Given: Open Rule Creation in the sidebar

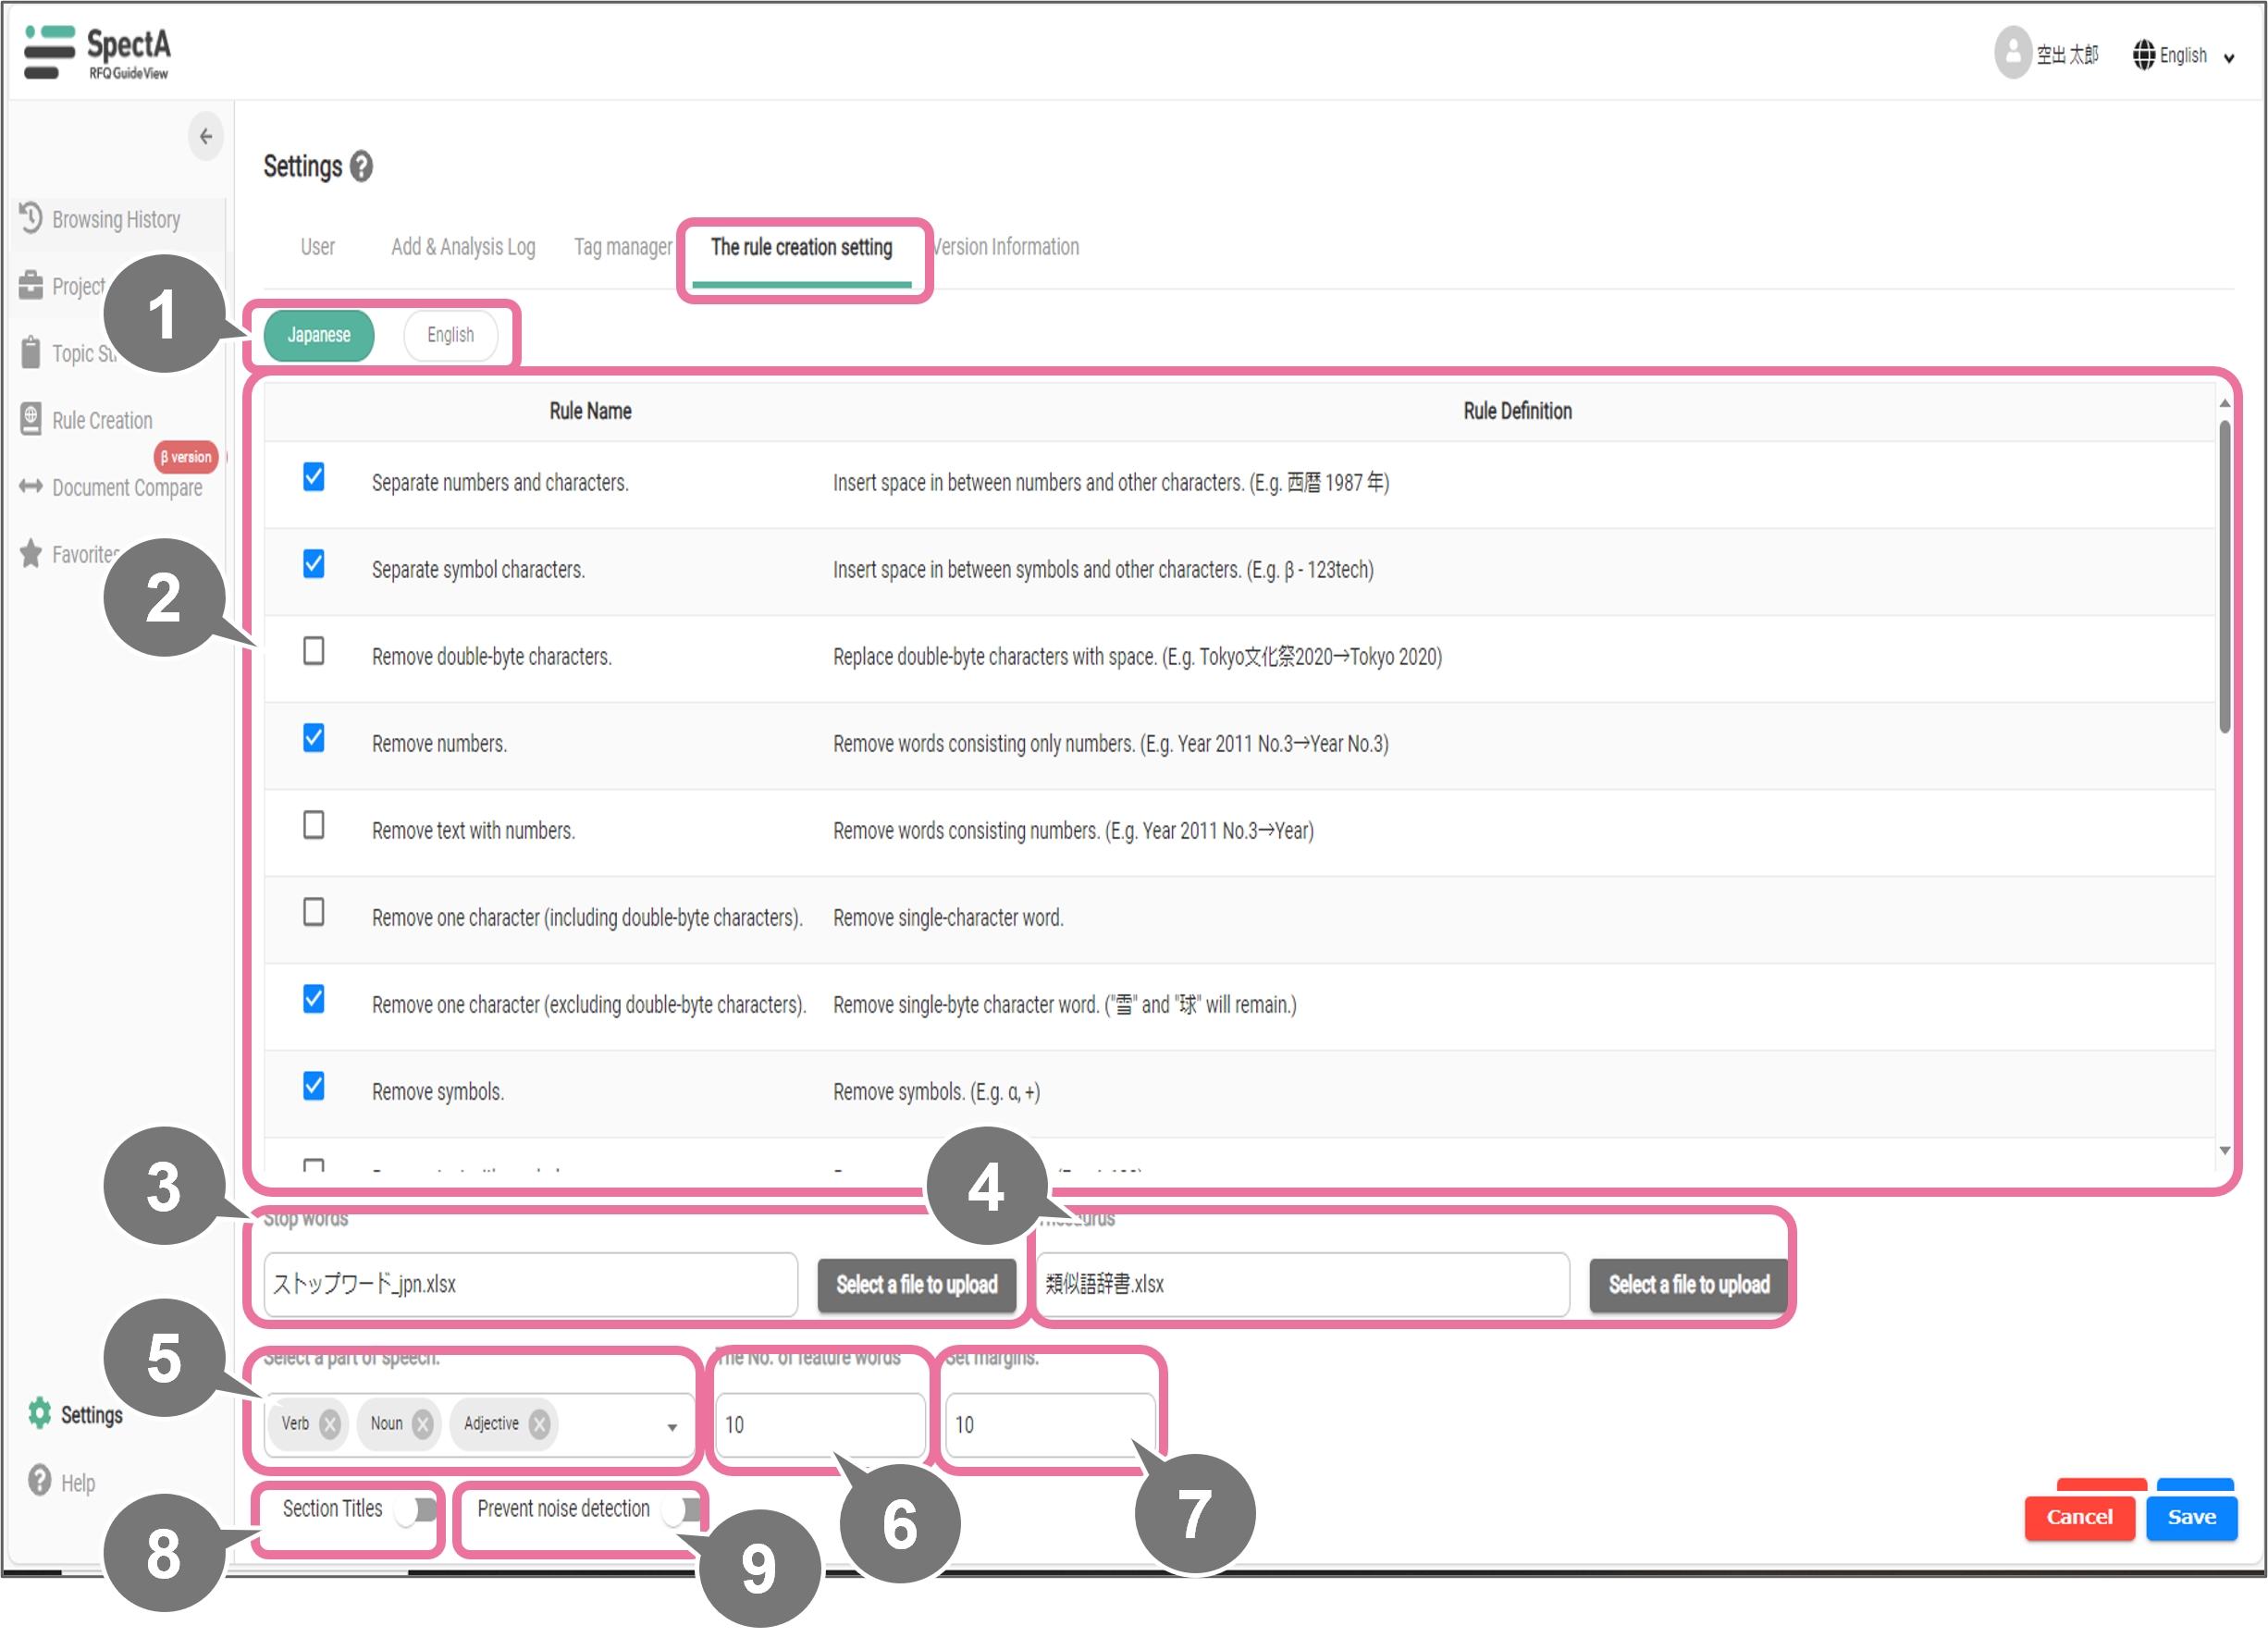Looking at the screenshot, I should coord(102,421).
